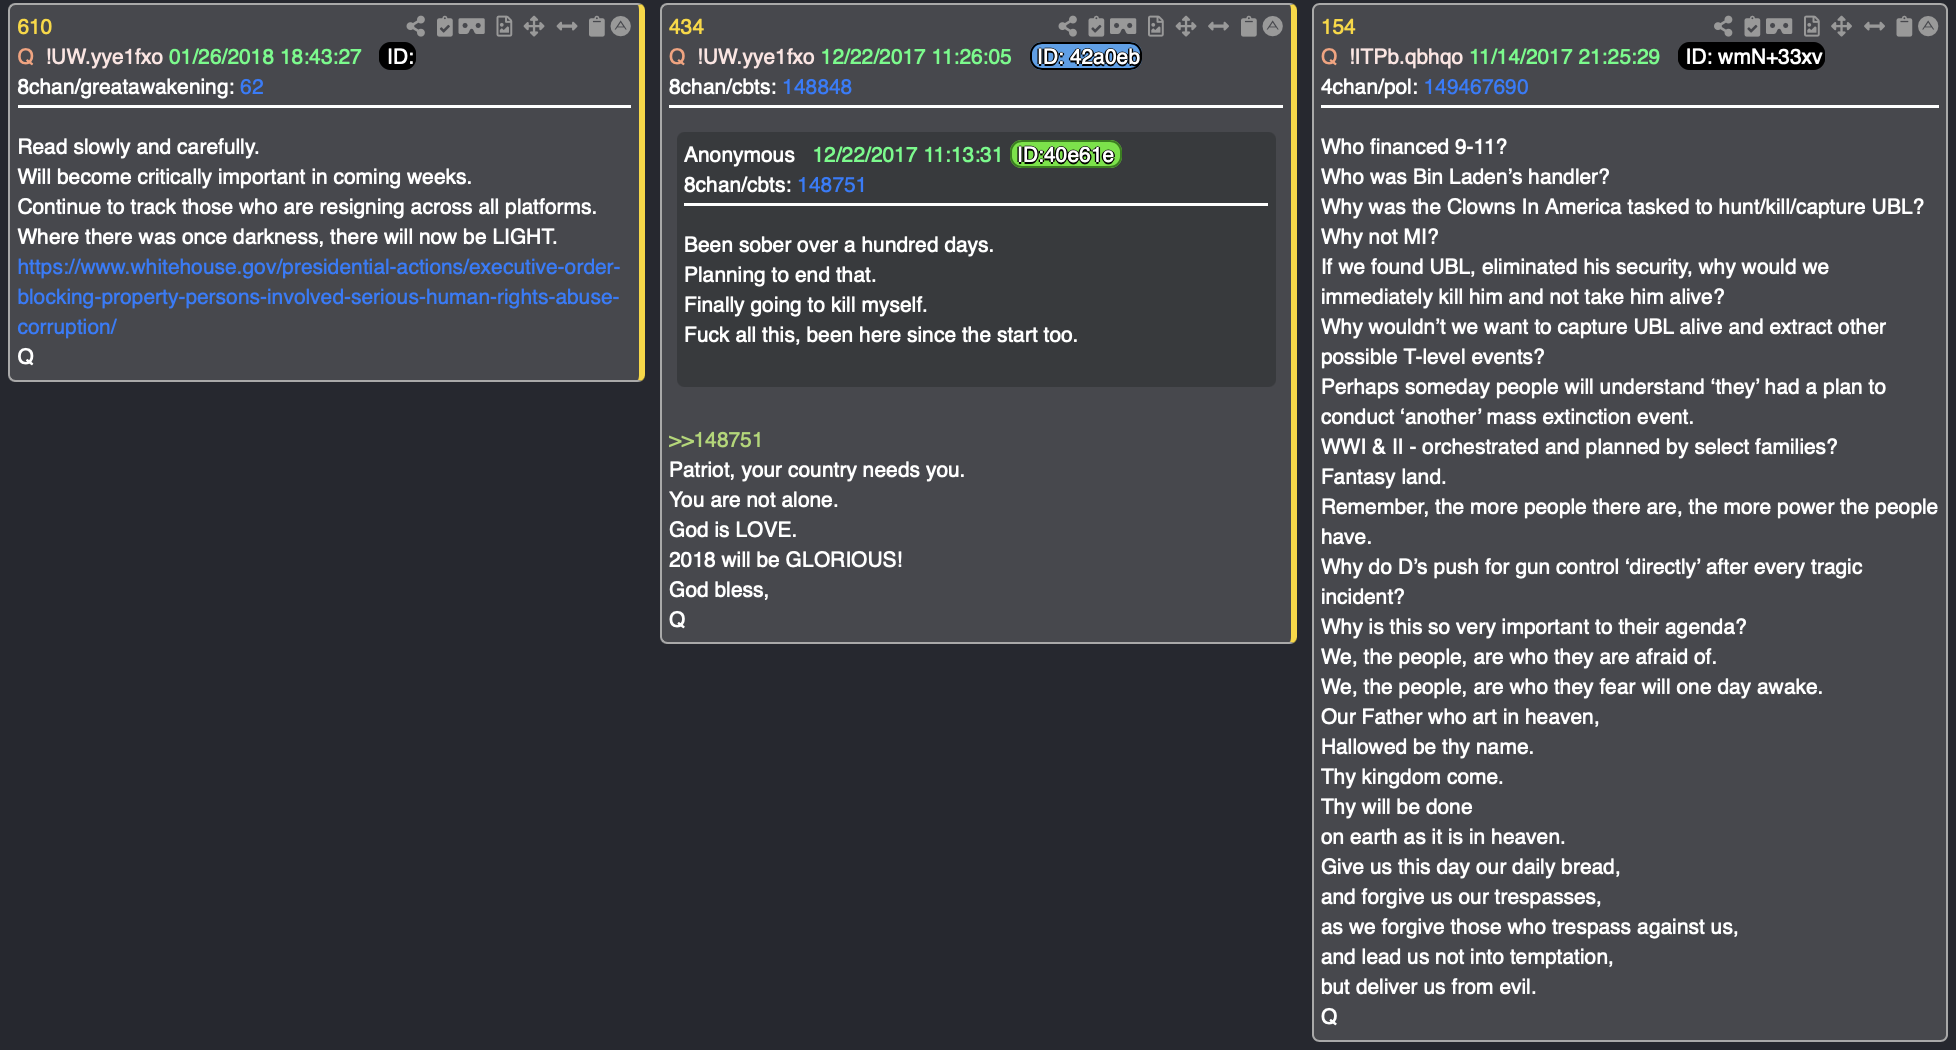Click the line 'Read slowly and carefully.'
Viewport: 1956px width, 1050px height.
pyautogui.click(x=138, y=147)
